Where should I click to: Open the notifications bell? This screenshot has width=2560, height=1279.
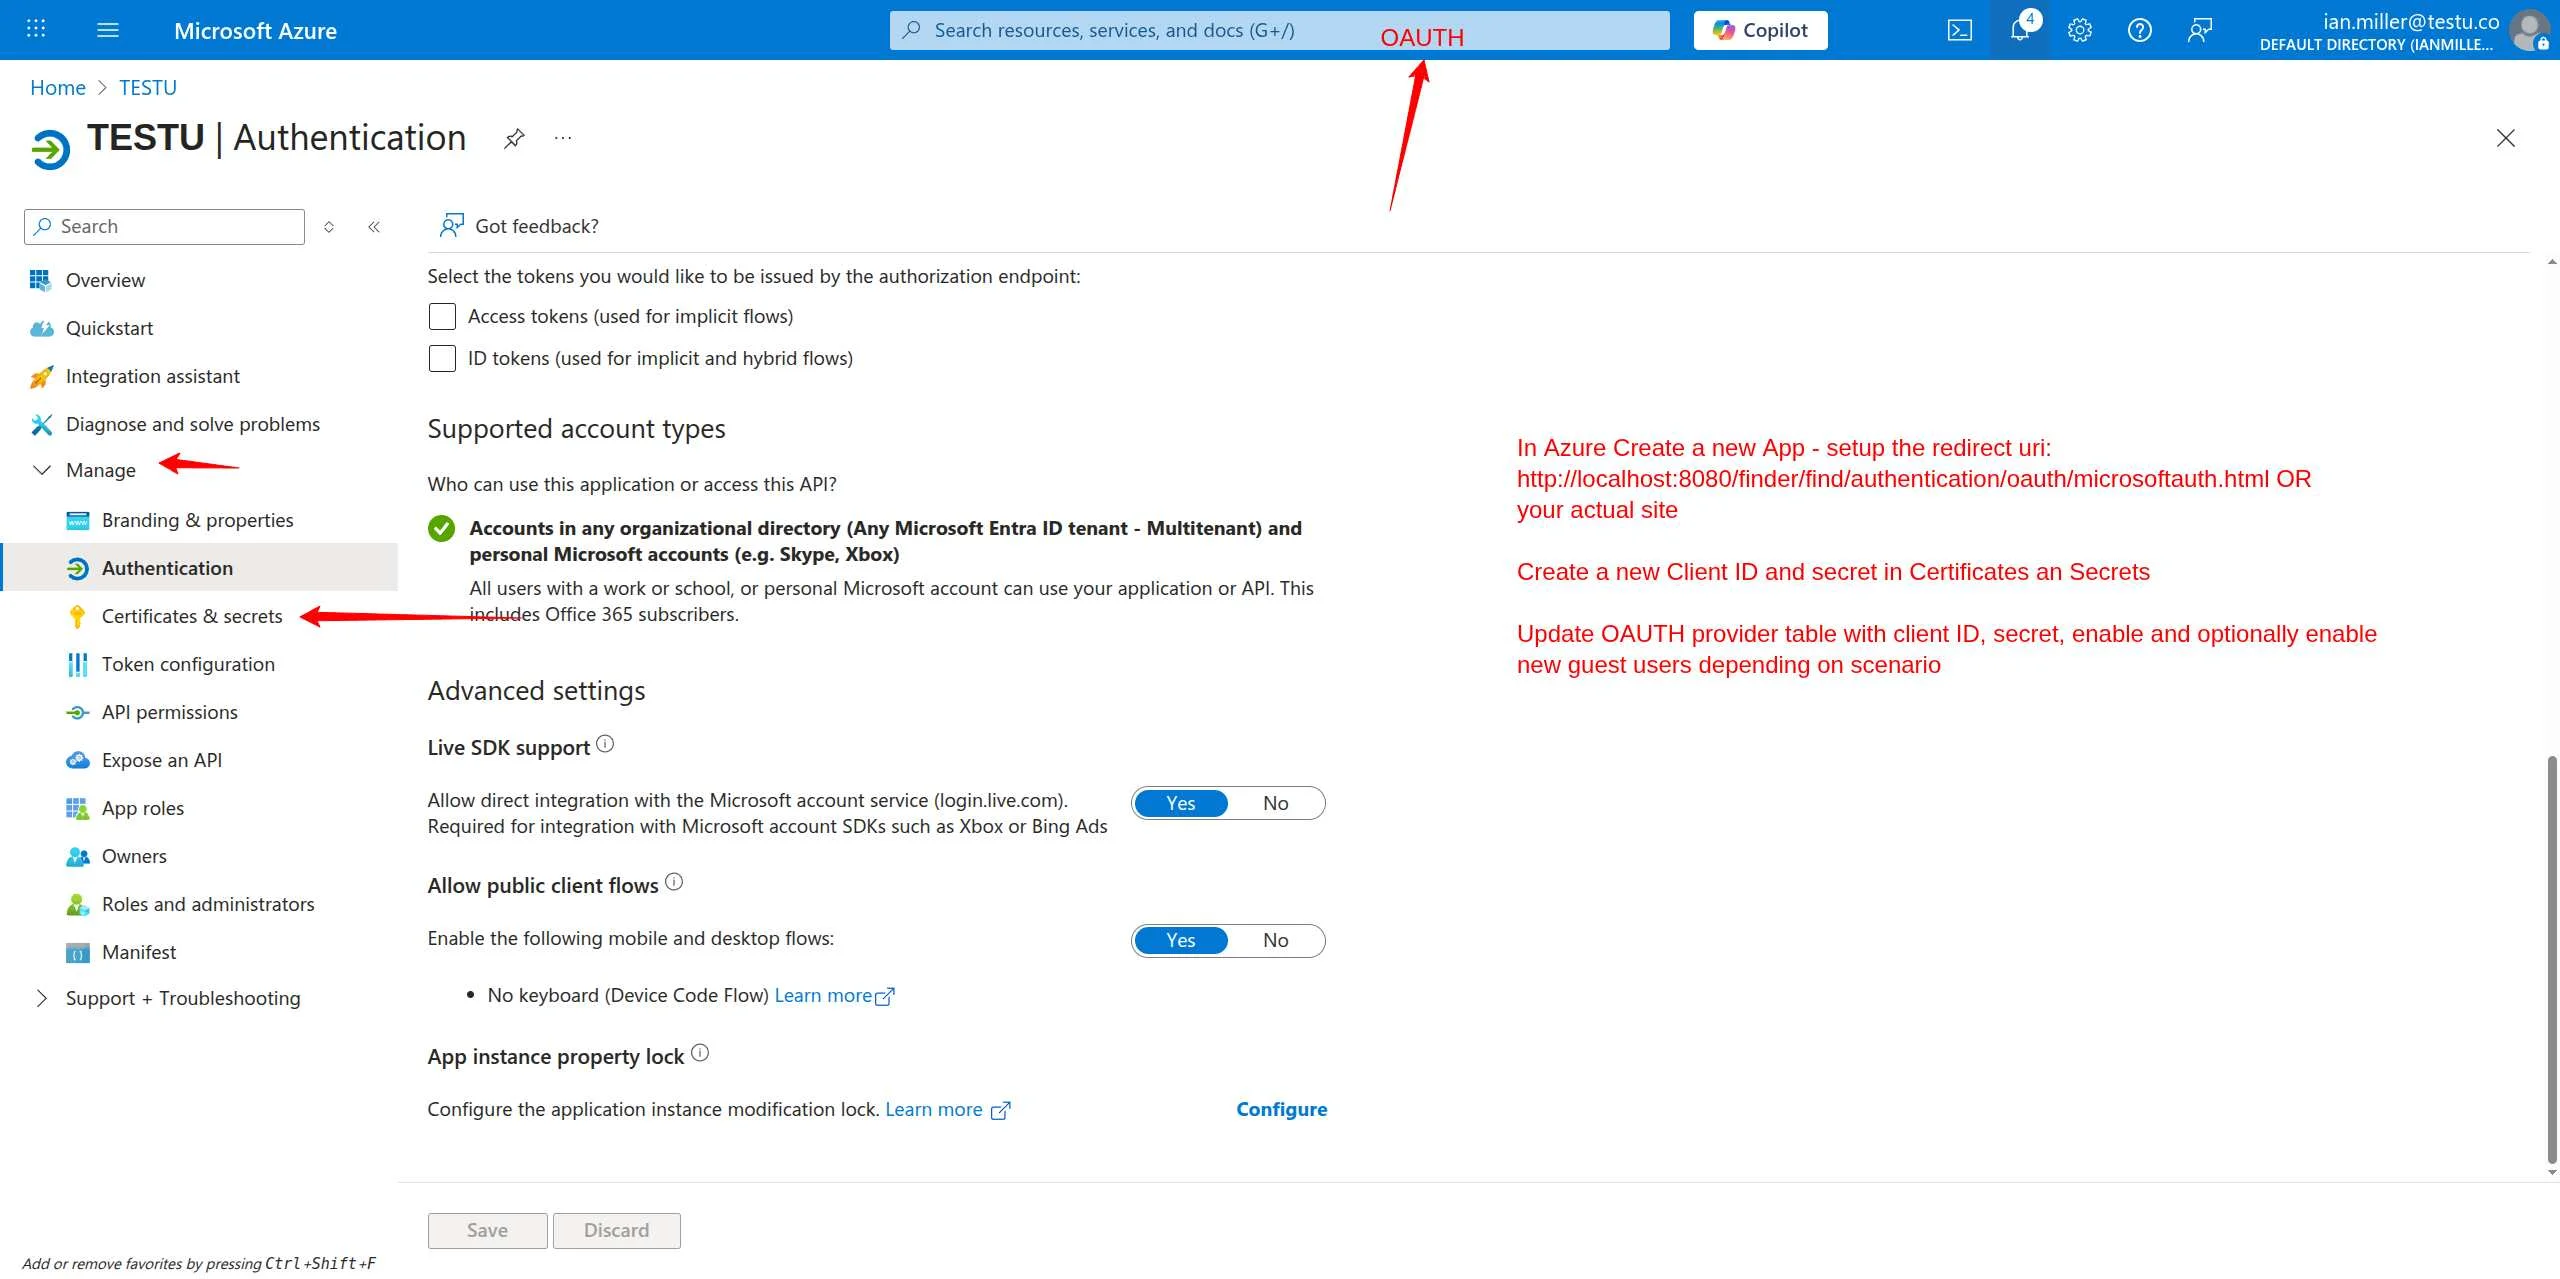tap(2019, 30)
